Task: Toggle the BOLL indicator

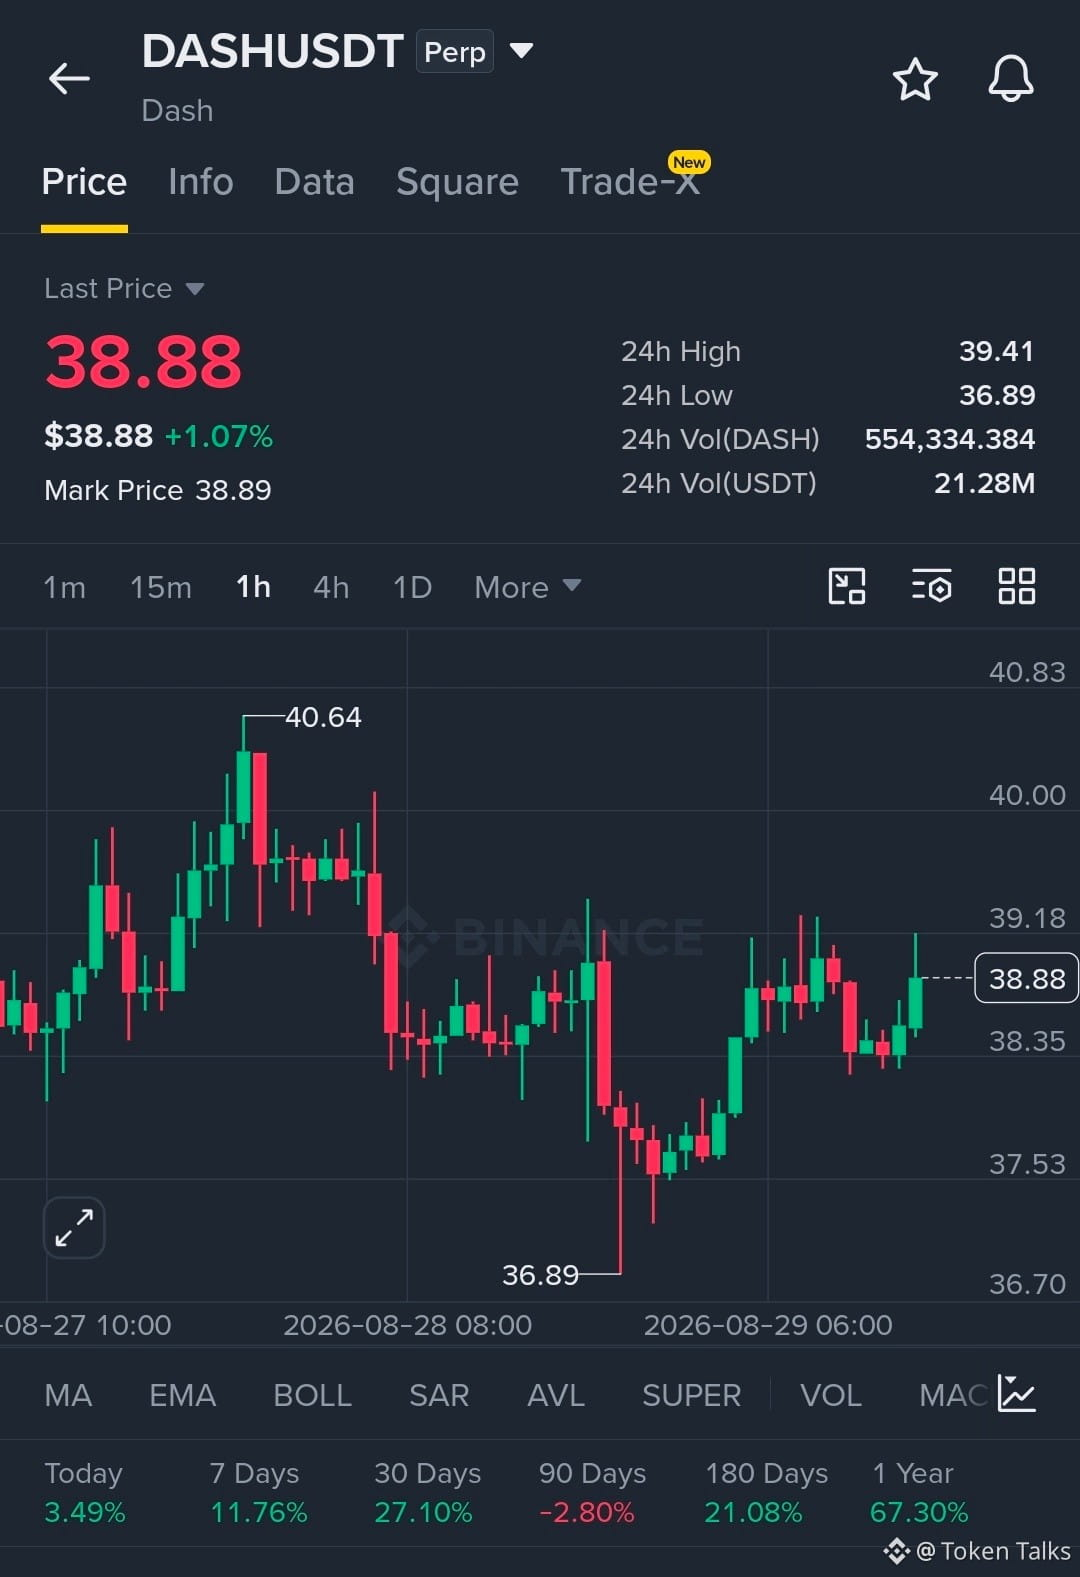Action: (312, 1395)
